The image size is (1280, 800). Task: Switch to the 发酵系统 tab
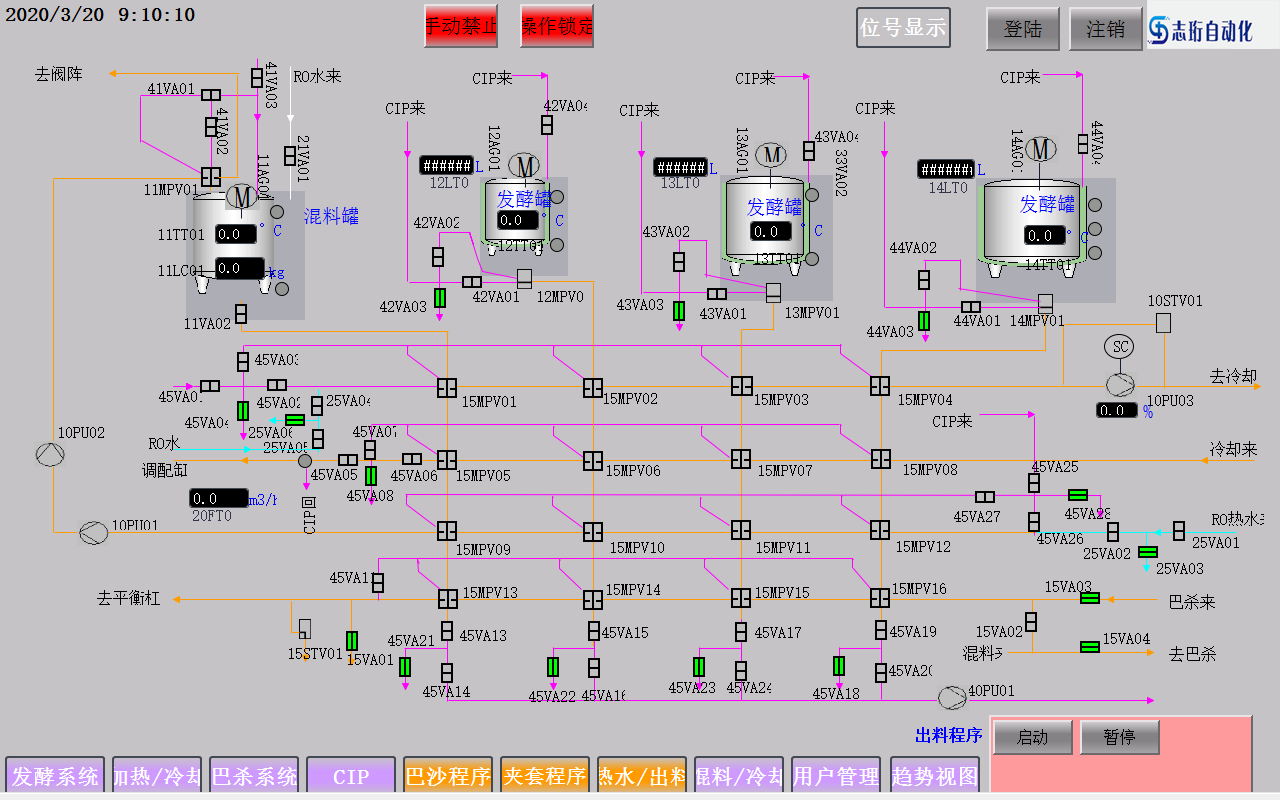click(55, 776)
